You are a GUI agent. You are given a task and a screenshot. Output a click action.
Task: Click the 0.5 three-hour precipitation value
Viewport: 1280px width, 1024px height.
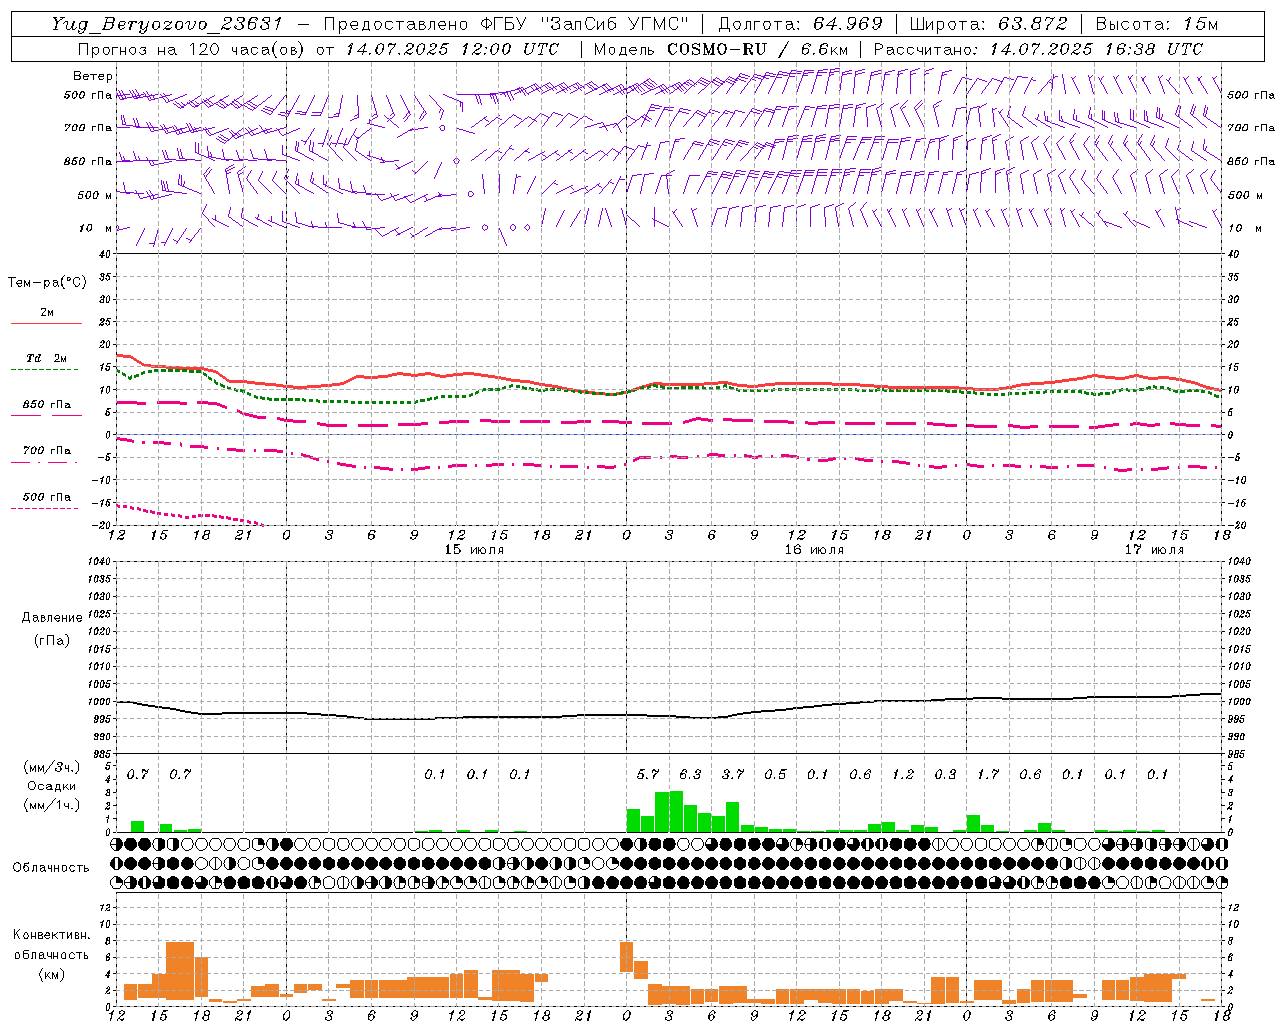(x=775, y=774)
